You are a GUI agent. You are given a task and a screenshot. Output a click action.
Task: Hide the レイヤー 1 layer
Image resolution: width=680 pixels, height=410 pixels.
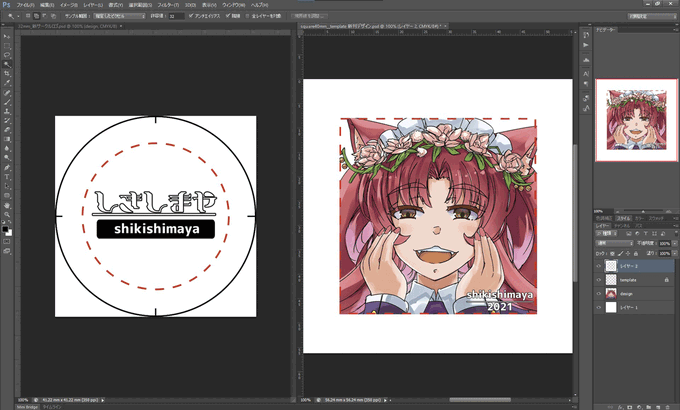598,308
